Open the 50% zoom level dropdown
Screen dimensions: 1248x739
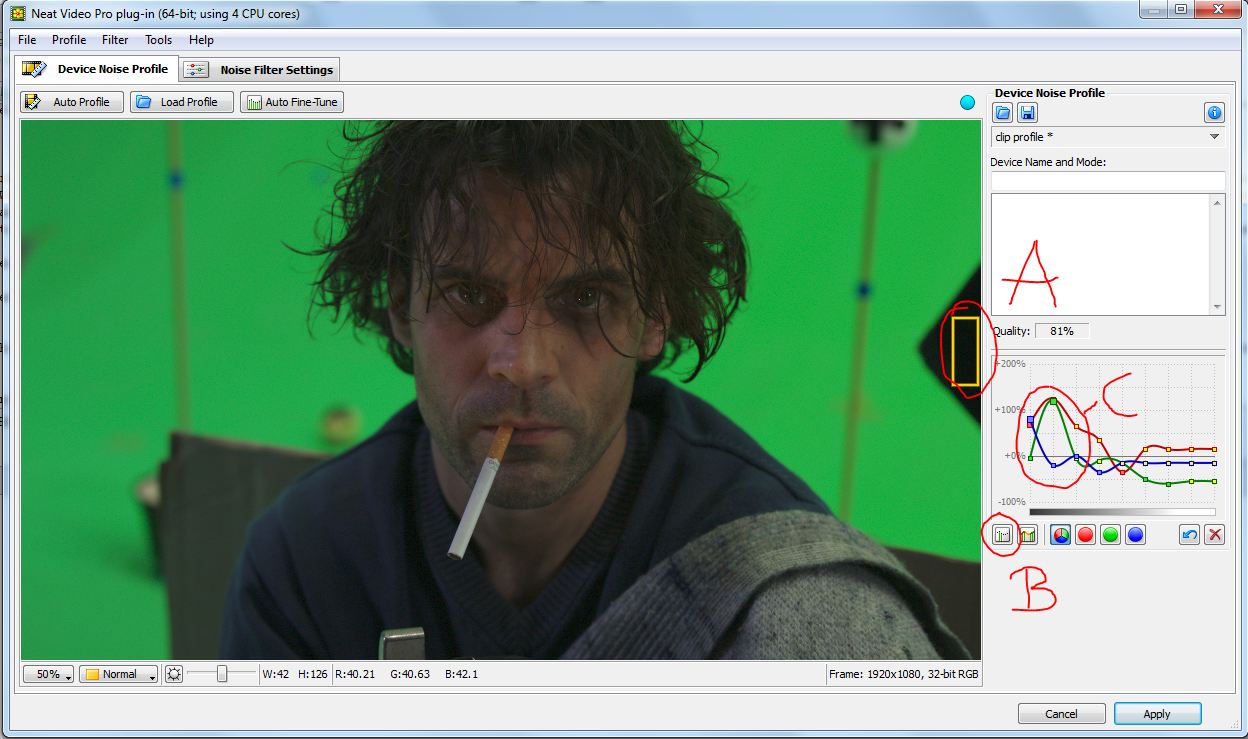tap(48, 674)
